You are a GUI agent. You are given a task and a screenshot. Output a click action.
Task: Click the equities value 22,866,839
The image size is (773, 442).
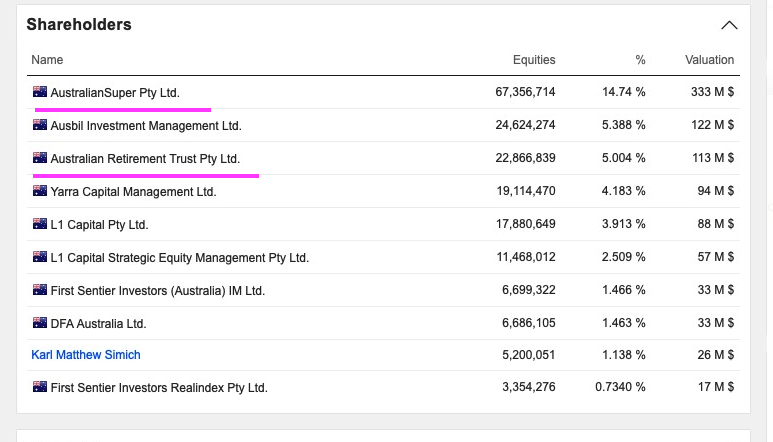click(x=525, y=158)
